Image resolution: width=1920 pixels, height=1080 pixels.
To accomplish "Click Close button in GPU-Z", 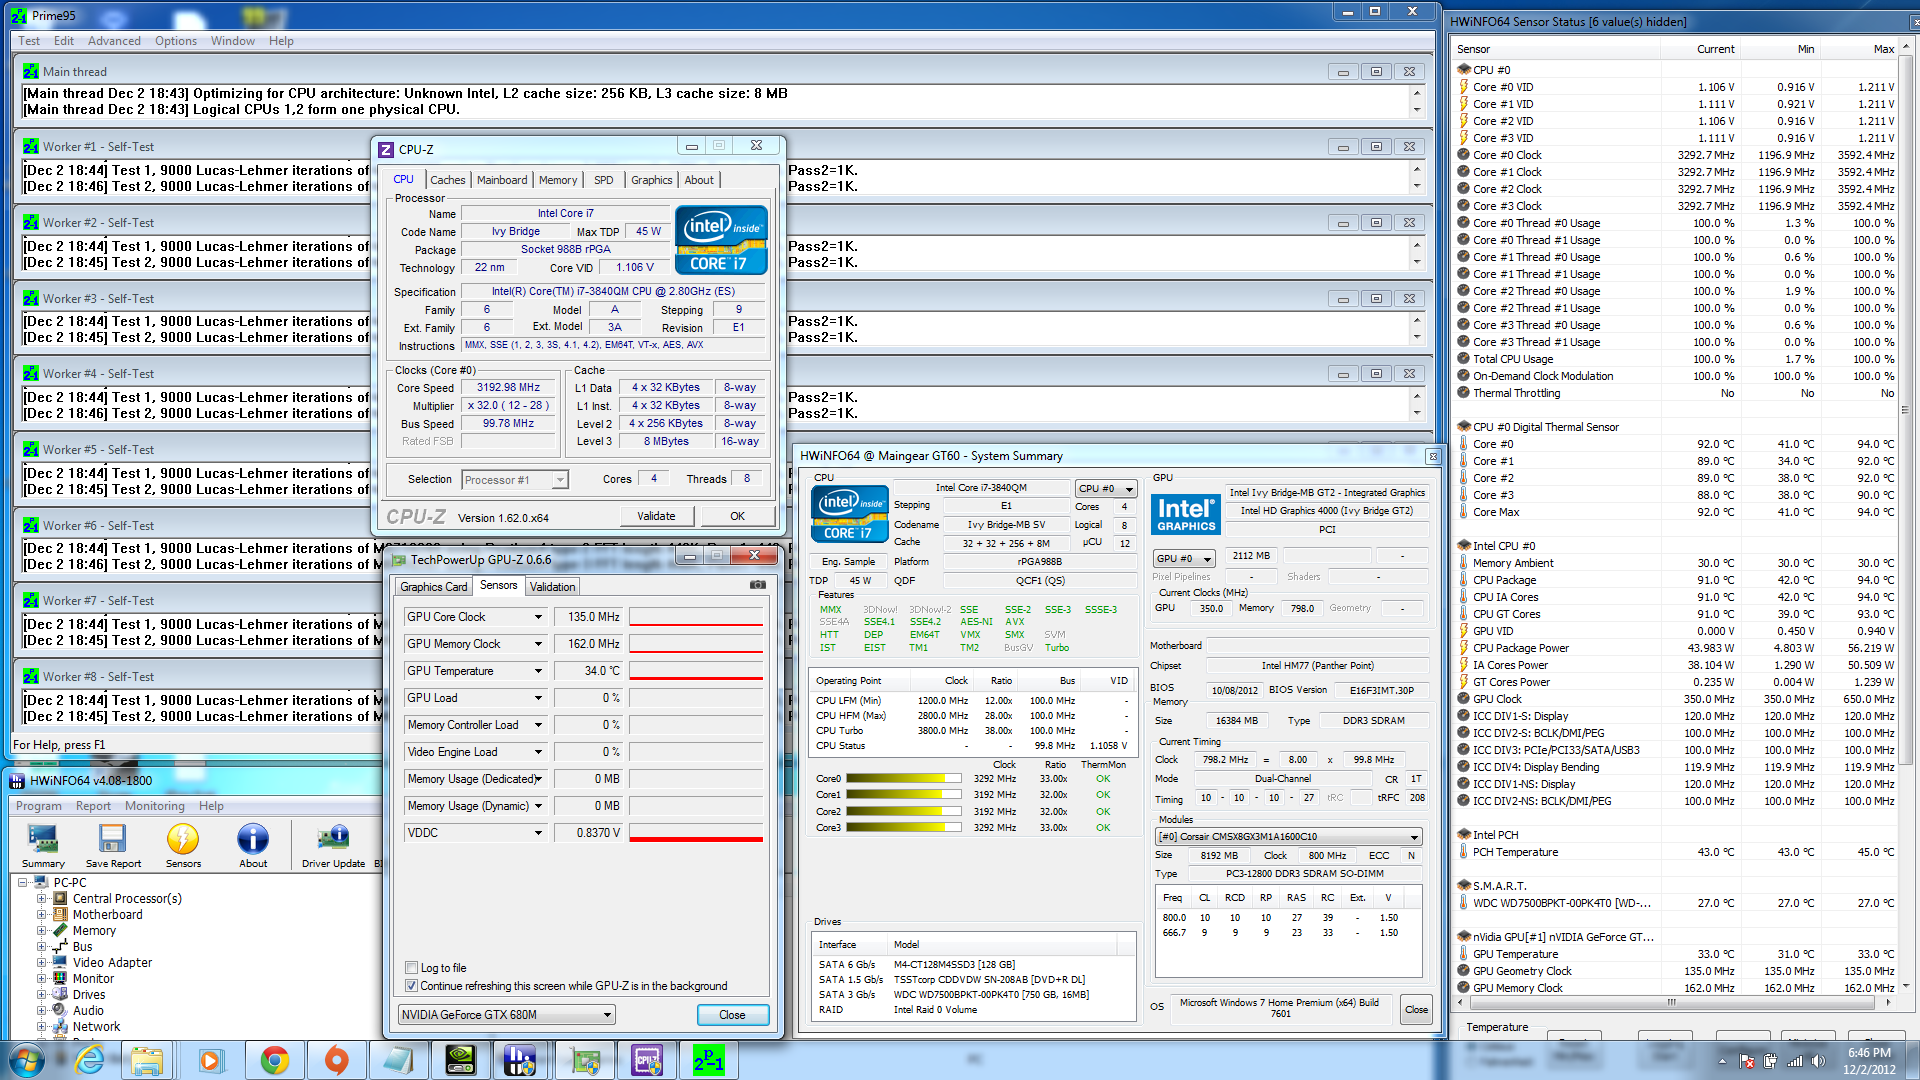I will [732, 1015].
